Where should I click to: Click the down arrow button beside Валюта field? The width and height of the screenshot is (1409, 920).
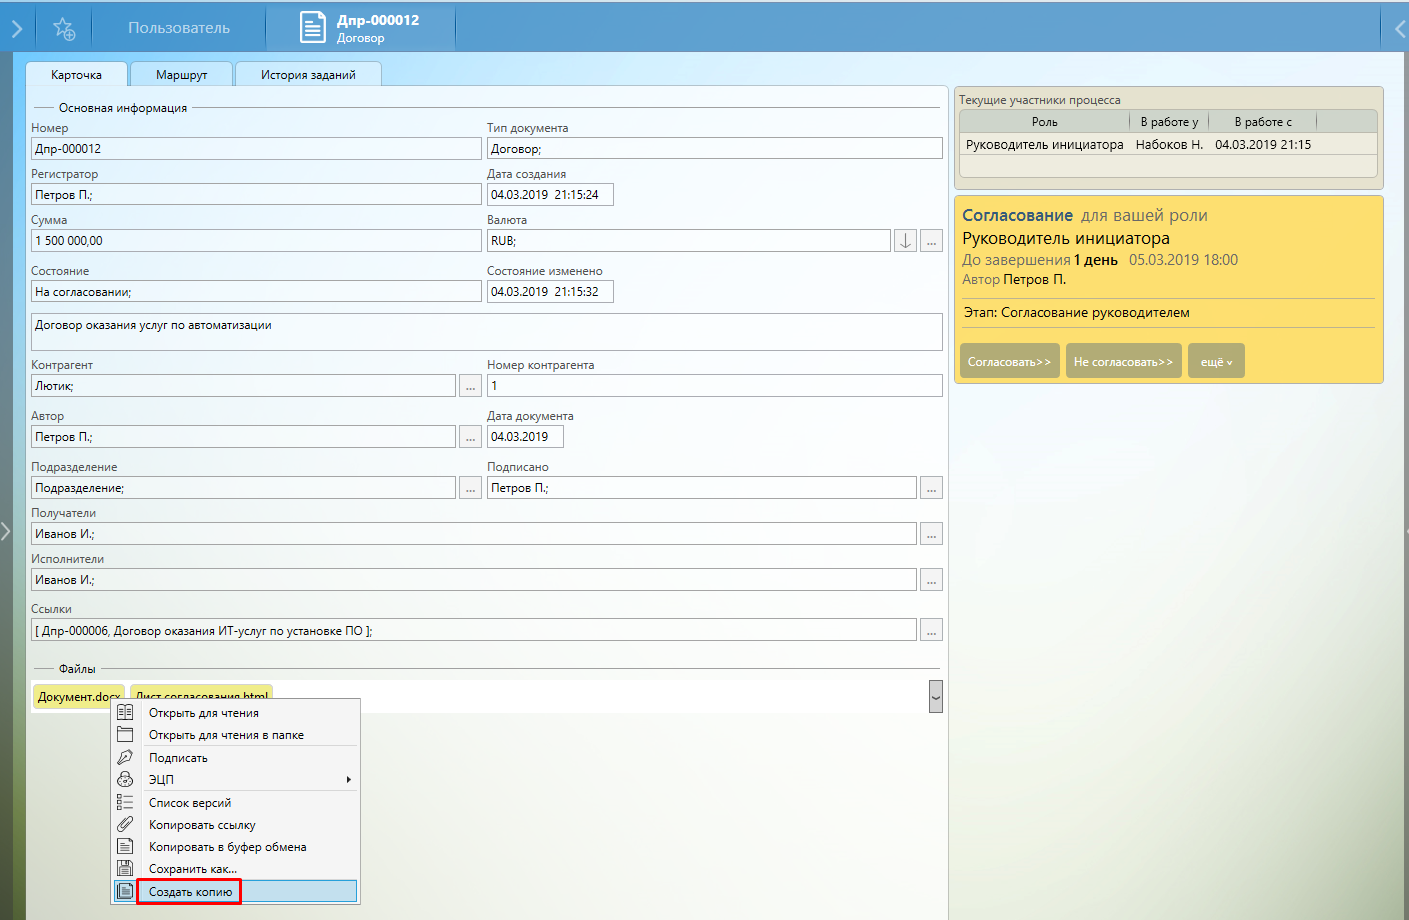[905, 241]
